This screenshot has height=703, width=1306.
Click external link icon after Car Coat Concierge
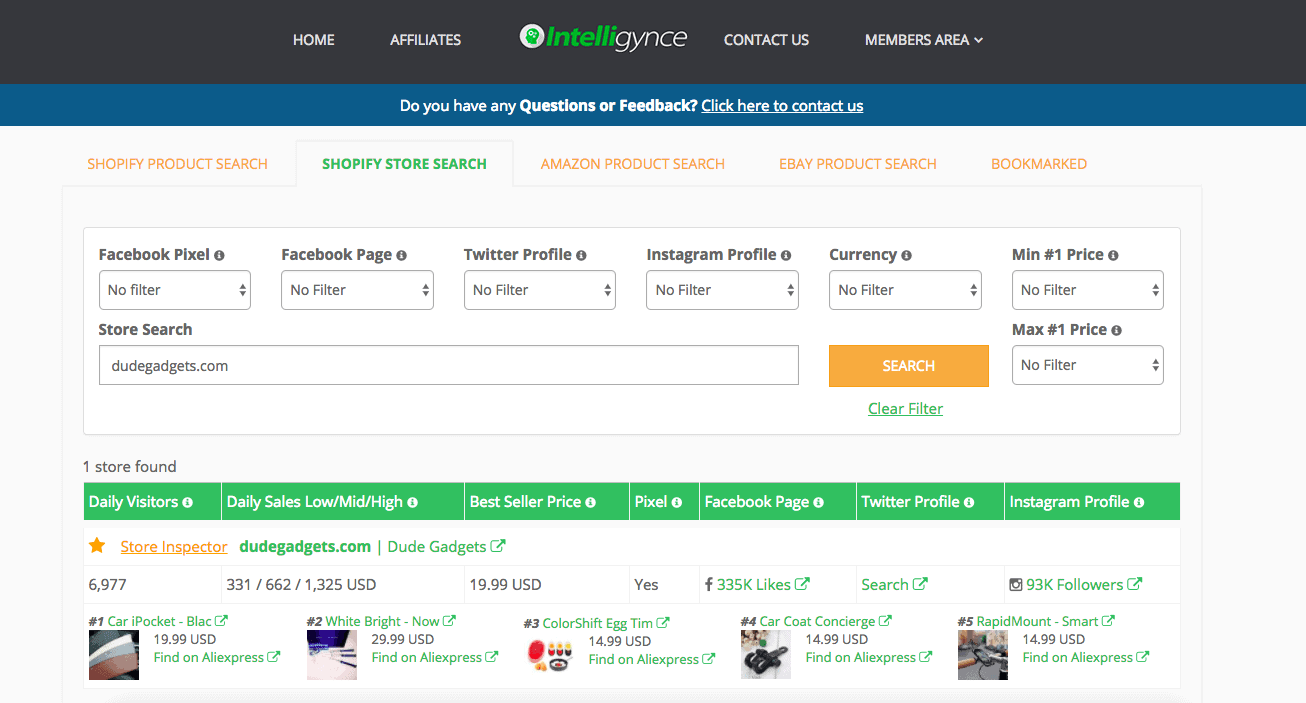886,621
